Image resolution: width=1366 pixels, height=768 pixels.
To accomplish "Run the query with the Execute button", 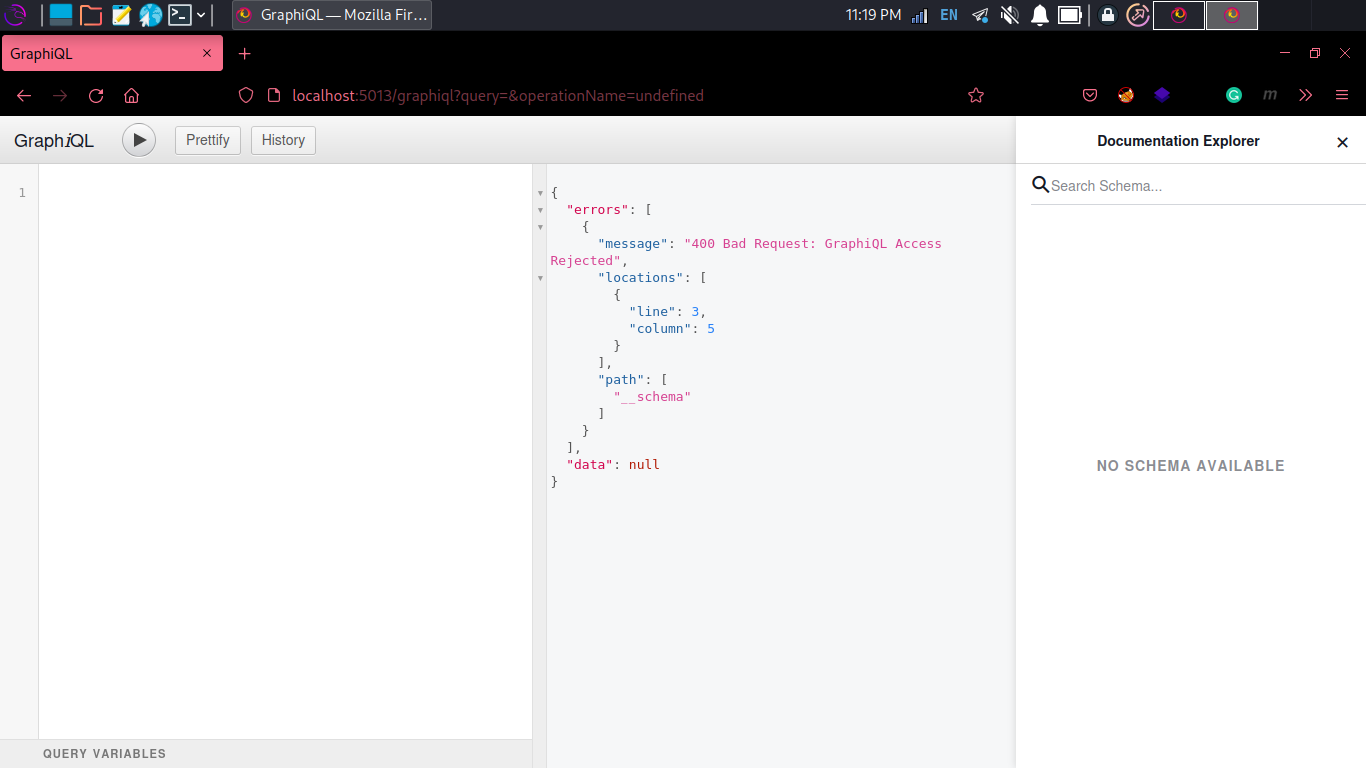I will click(139, 140).
